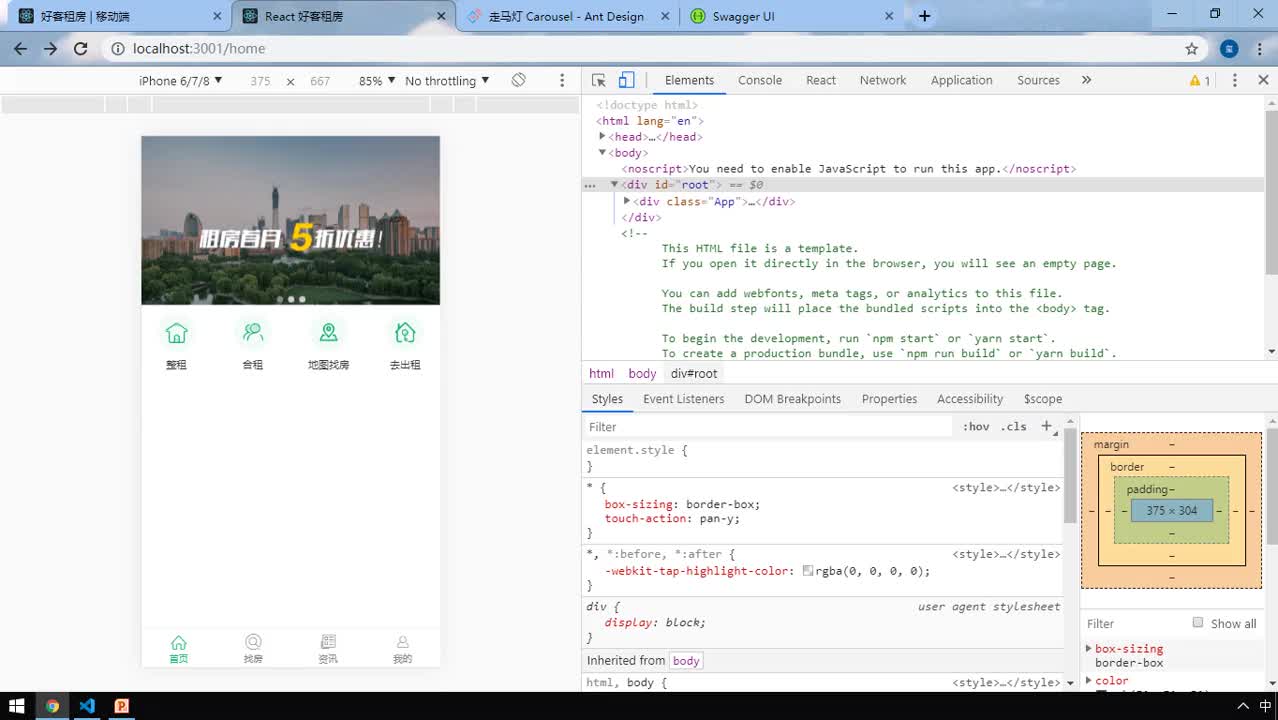Open the Accessibility pane

tap(970, 399)
